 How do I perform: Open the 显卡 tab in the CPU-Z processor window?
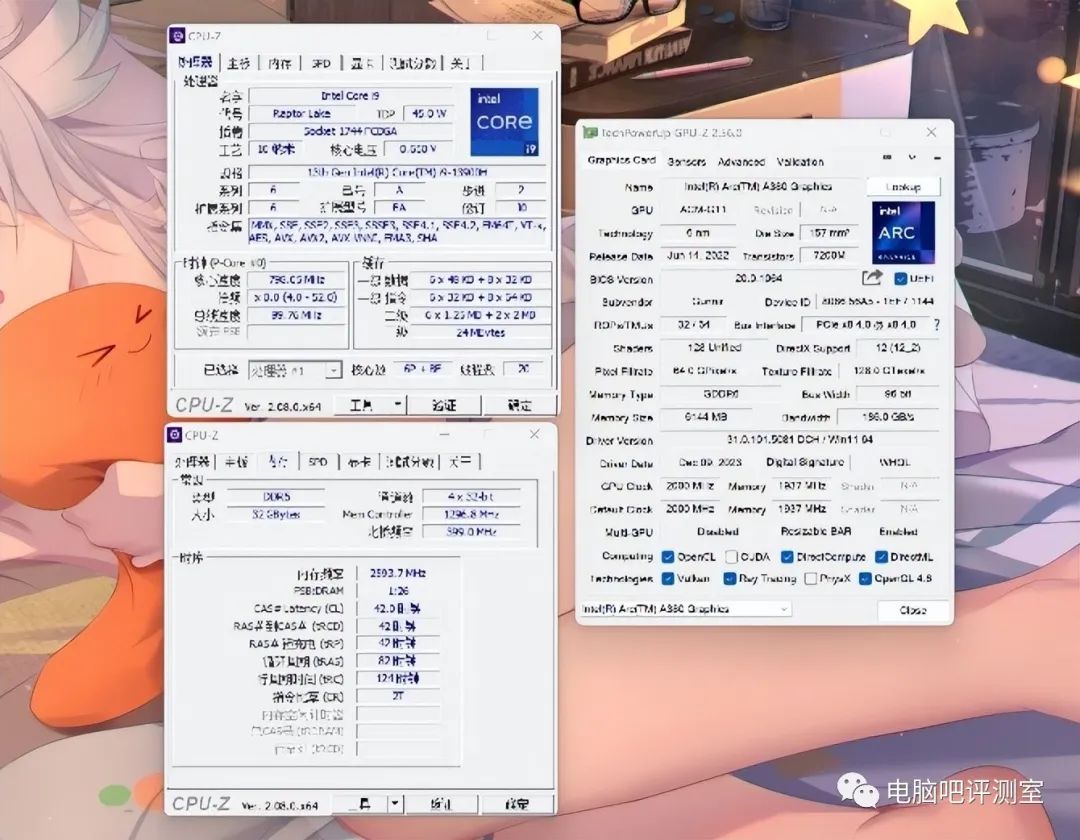pyautogui.click(x=362, y=63)
